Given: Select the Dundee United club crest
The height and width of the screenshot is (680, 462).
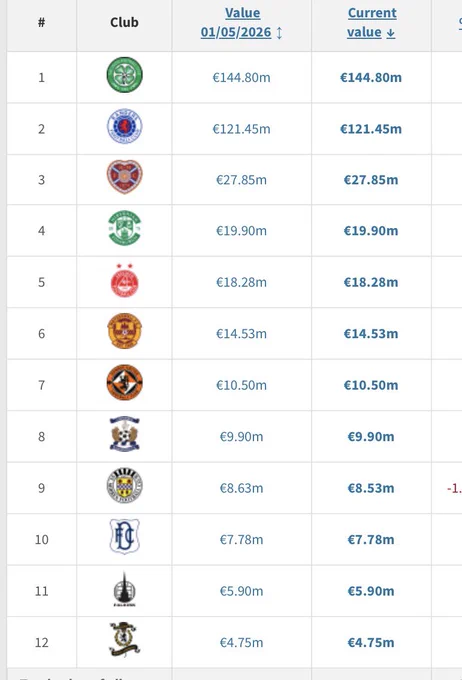Looking at the screenshot, I should [125, 382].
